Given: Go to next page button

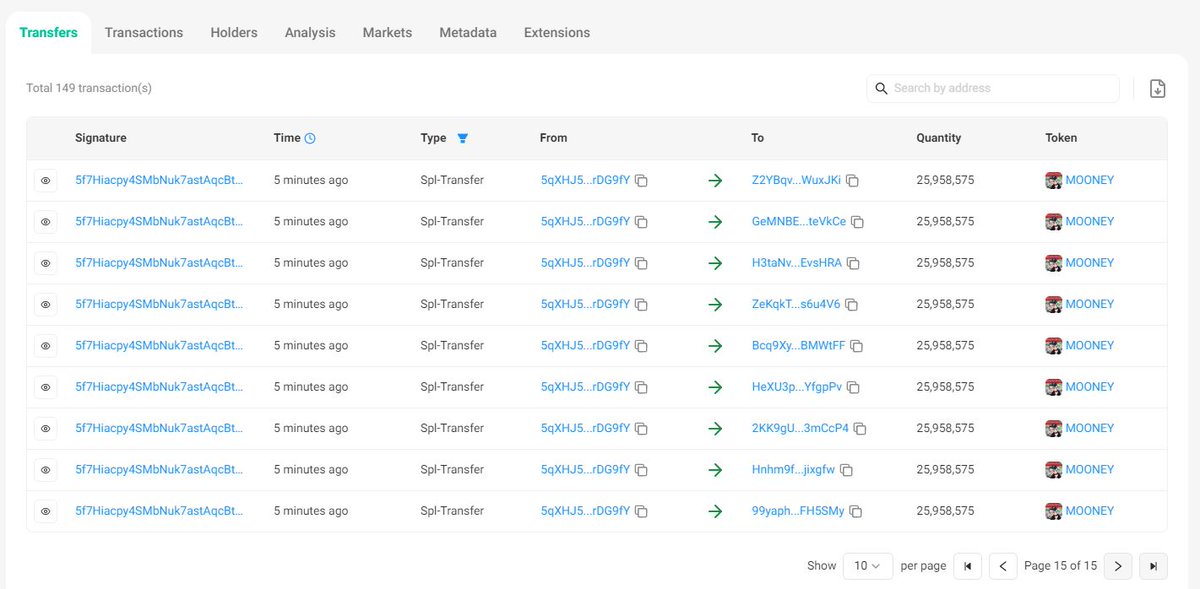Looking at the screenshot, I should (x=1118, y=566).
